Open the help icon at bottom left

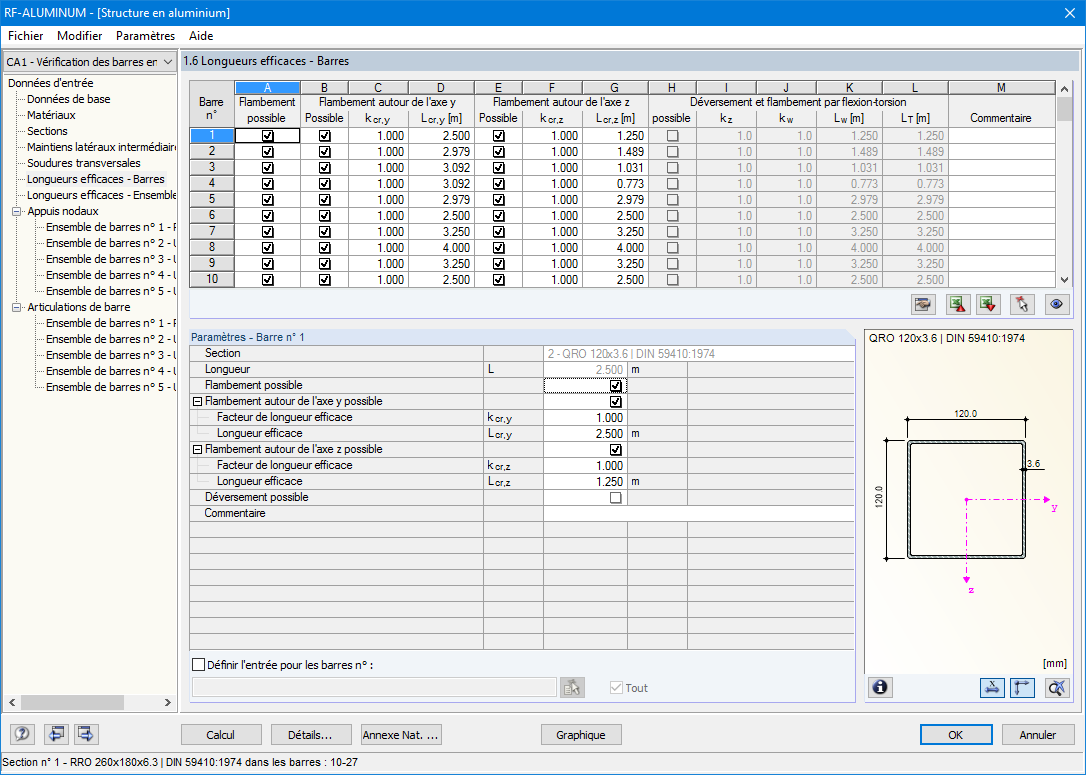(x=23, y=734)
